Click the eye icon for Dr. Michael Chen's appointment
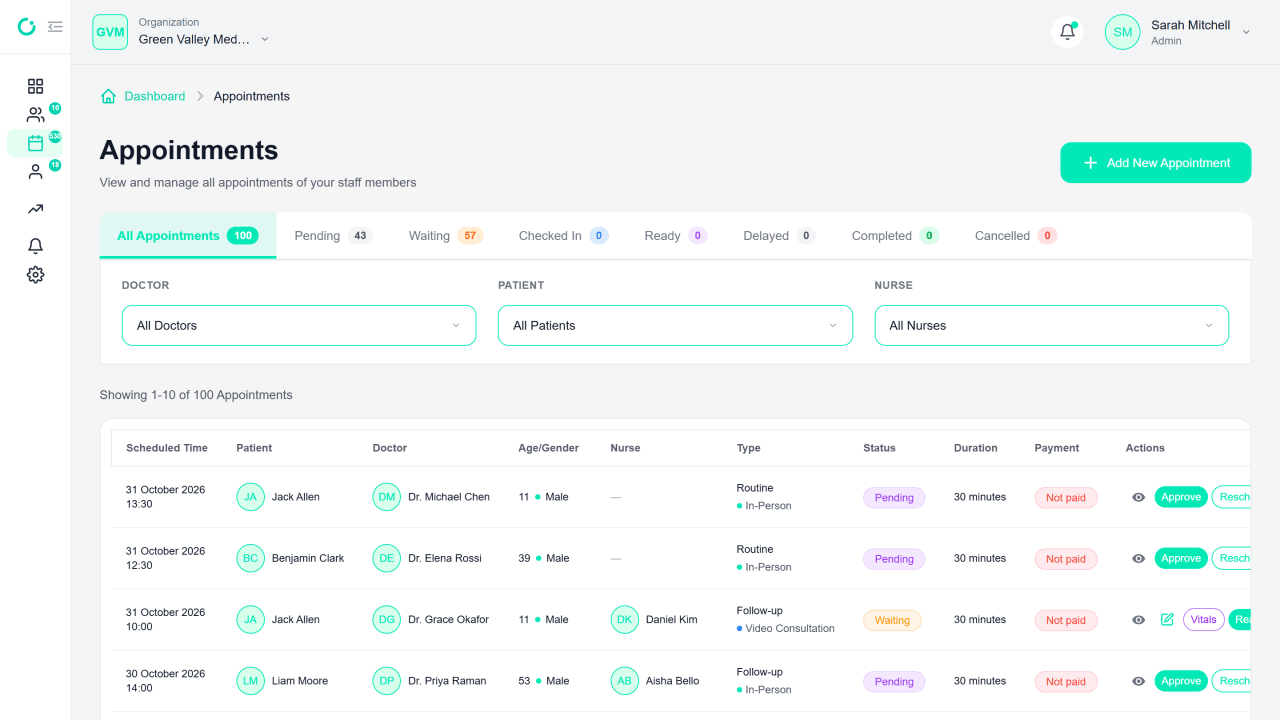The image size is (1280, 720). click(x=1138, y=497)
